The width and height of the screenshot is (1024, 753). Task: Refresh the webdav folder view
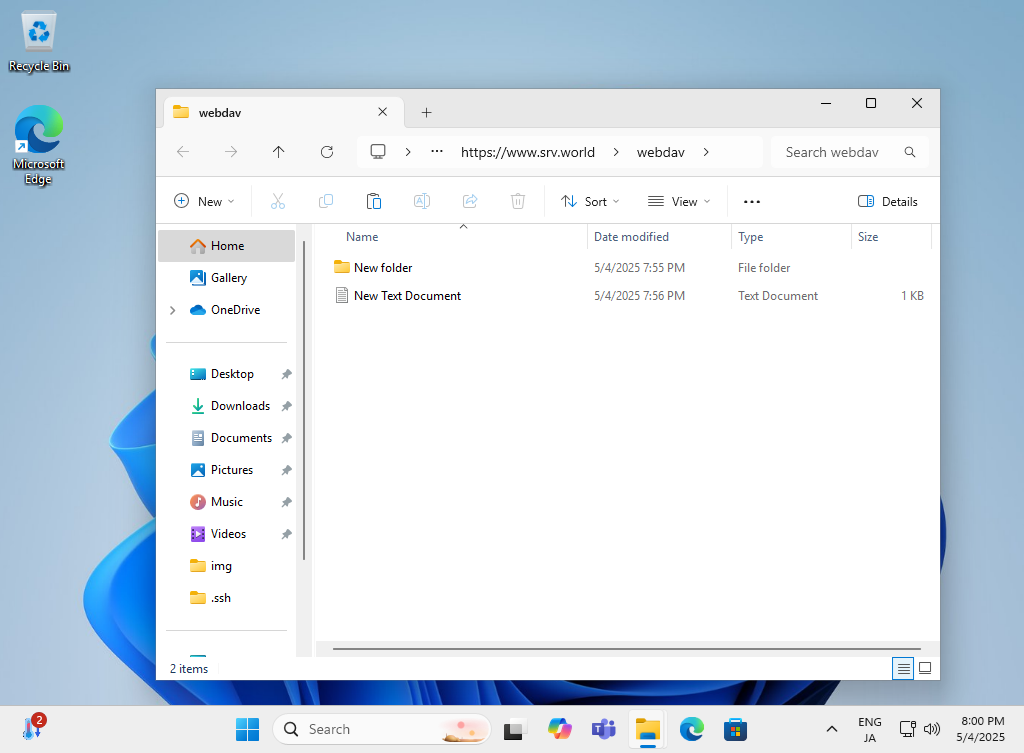tap(327, 152)
